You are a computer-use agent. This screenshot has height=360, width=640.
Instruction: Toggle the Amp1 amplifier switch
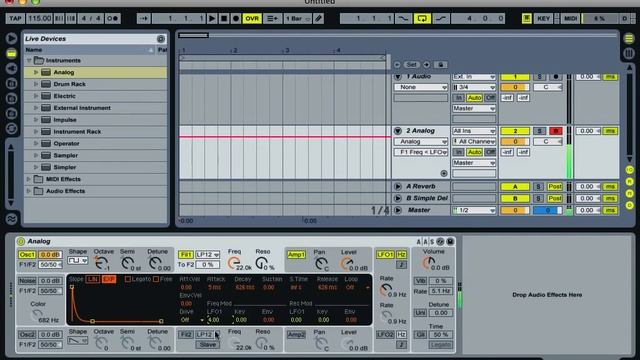point(296,255)
